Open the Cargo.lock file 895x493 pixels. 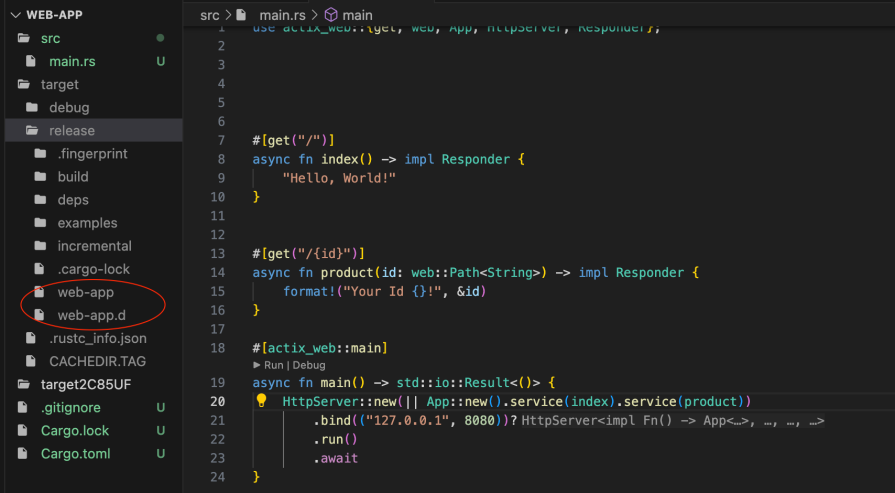pyautogui.click(x=75, y=431)
